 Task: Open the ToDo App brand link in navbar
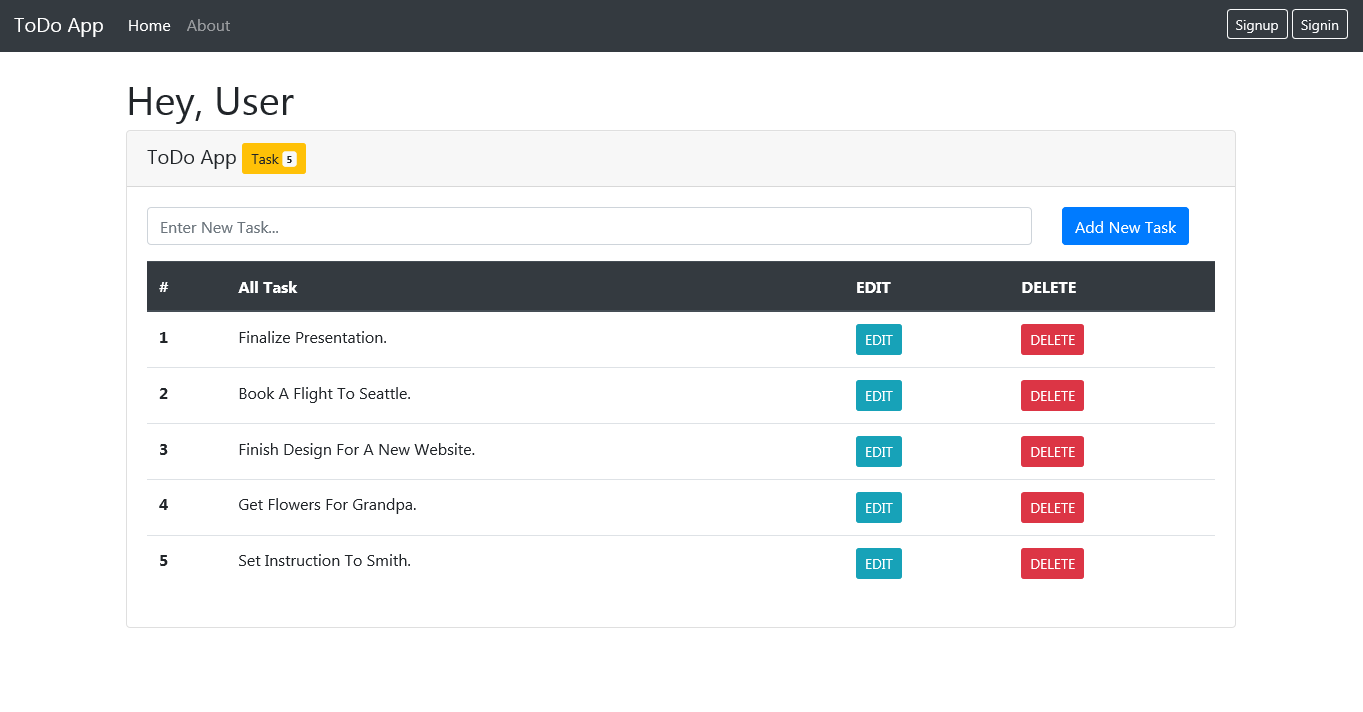(x=59, y=25)
